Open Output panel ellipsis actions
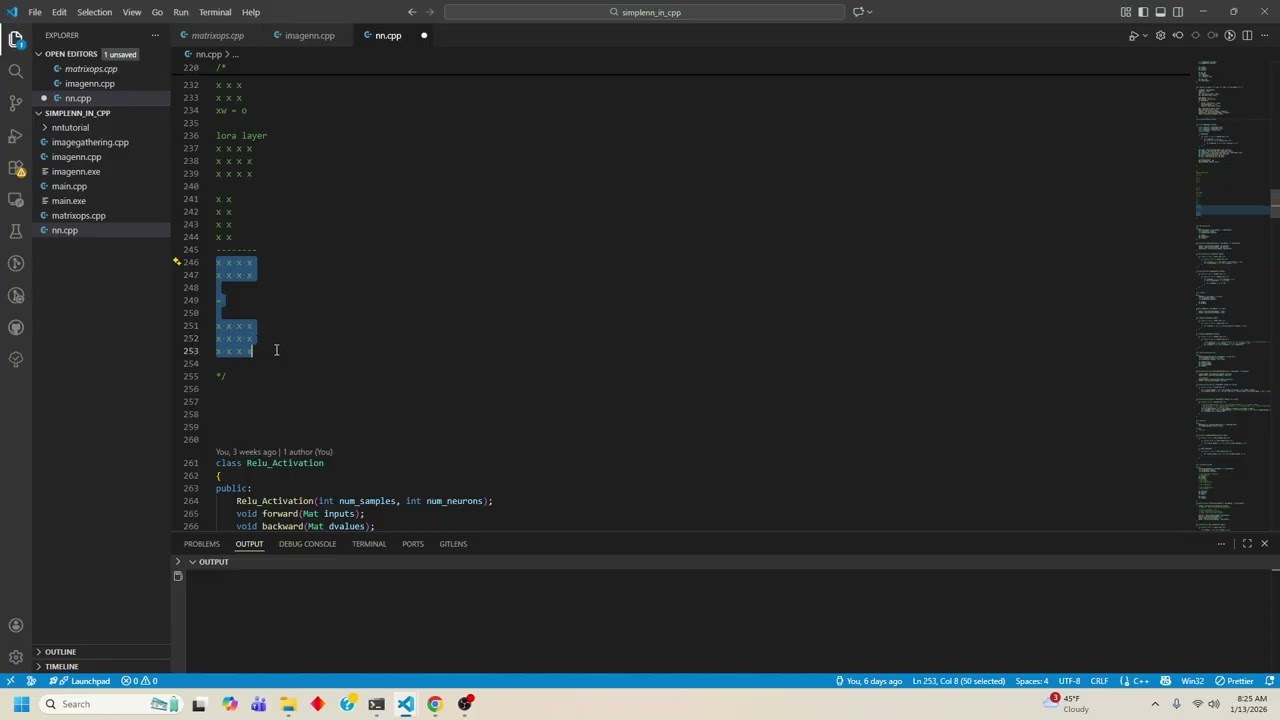 [1221, 544]
